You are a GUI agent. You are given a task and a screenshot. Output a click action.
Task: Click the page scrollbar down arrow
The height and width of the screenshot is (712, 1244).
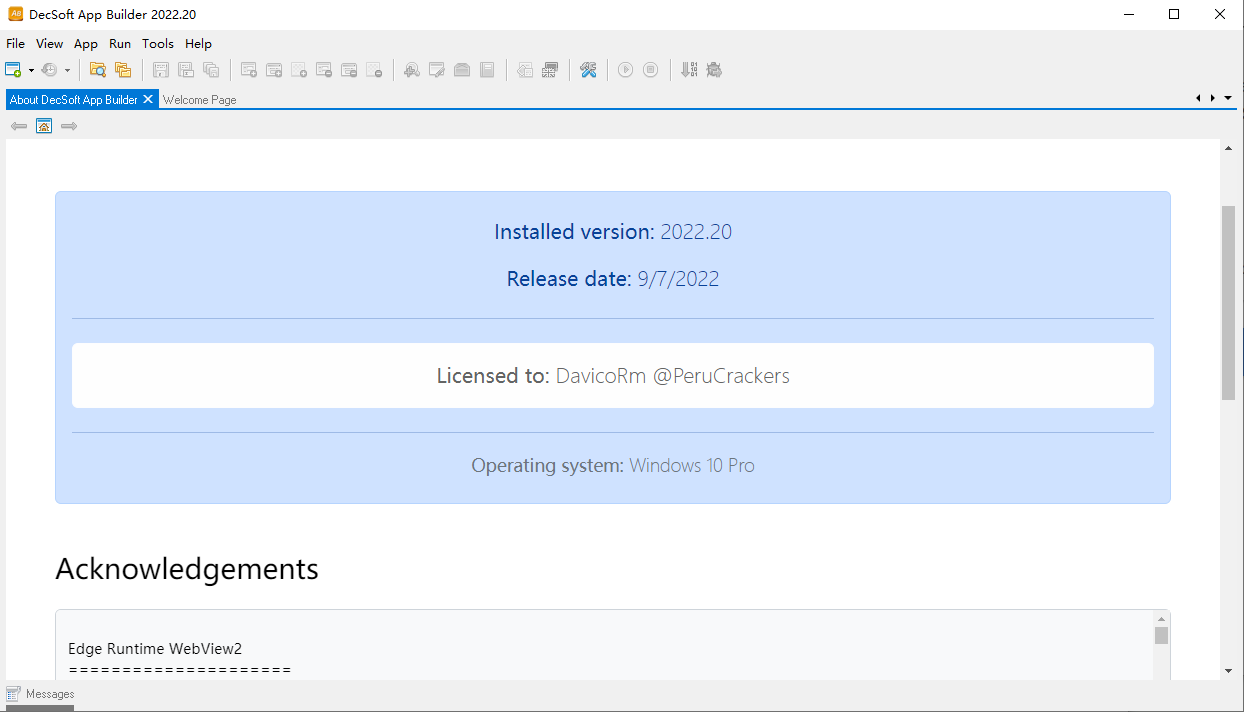[1228, 670]
